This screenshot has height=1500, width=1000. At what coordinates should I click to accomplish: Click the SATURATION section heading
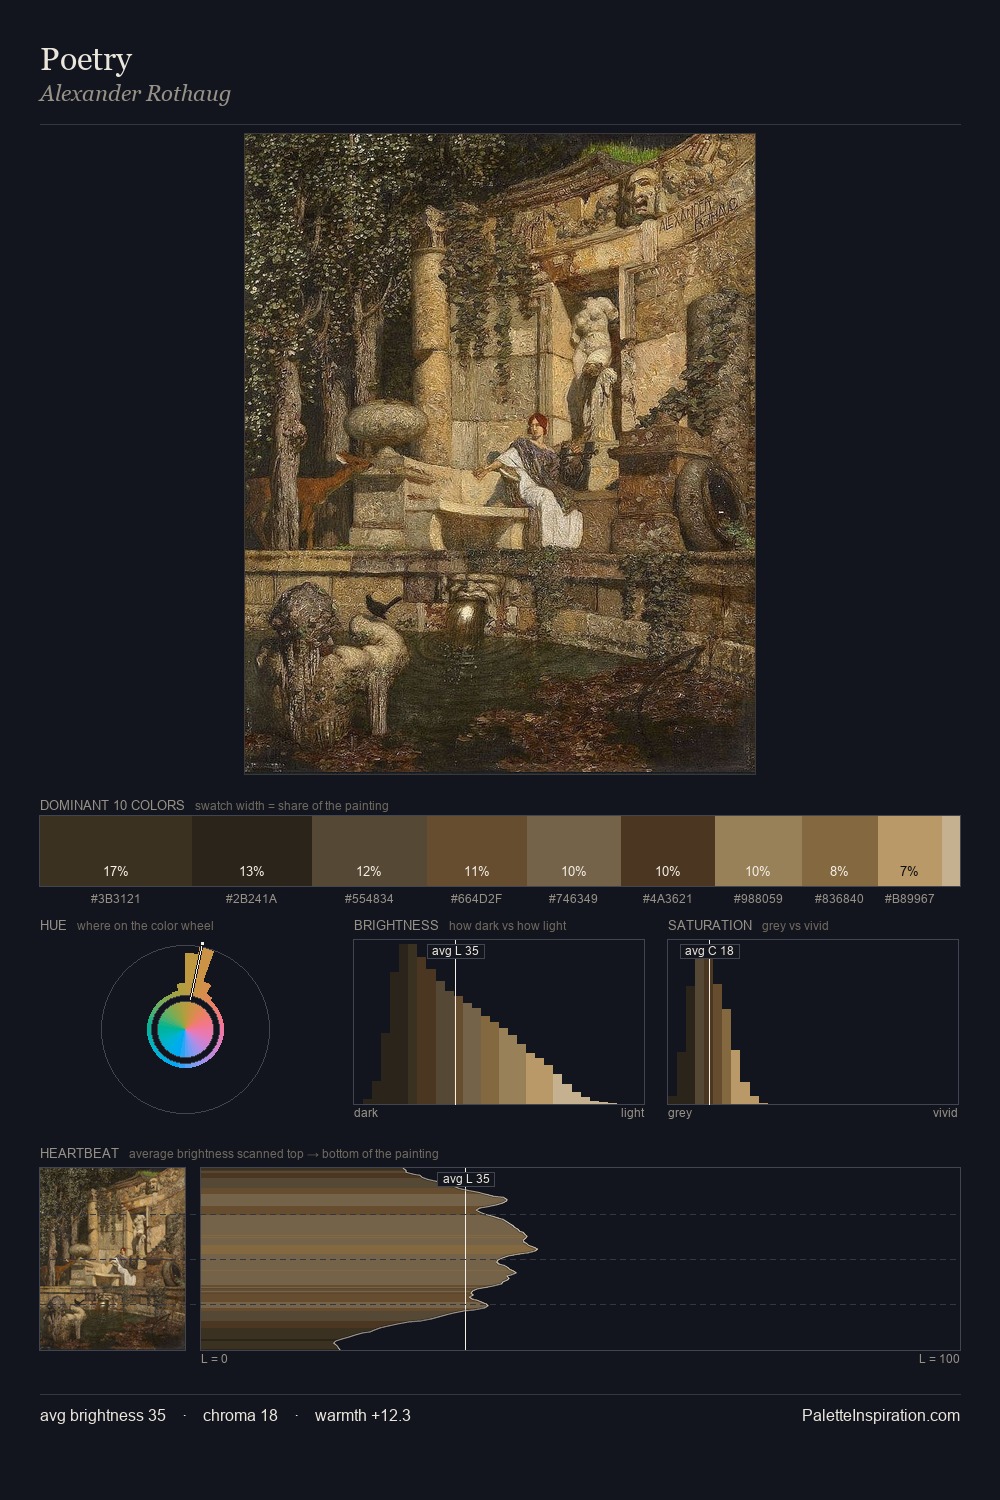coord(710,925)
